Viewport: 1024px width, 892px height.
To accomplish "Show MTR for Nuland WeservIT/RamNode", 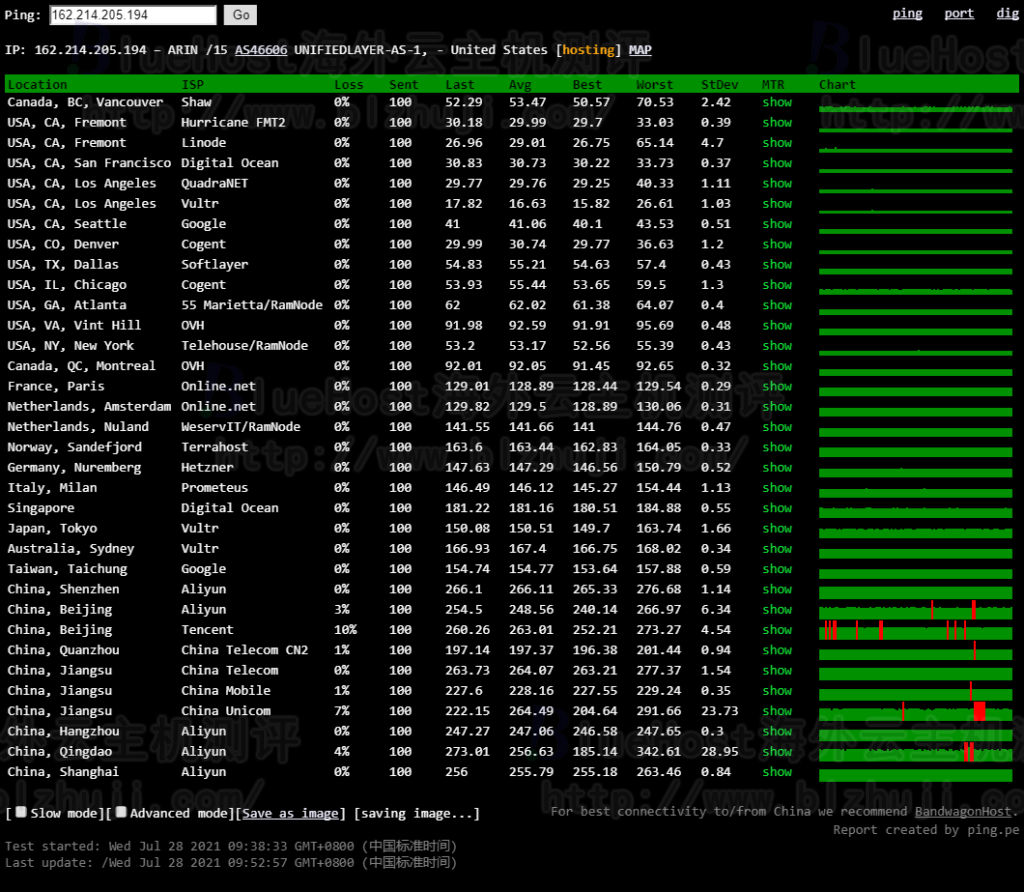I will [776, 427].
